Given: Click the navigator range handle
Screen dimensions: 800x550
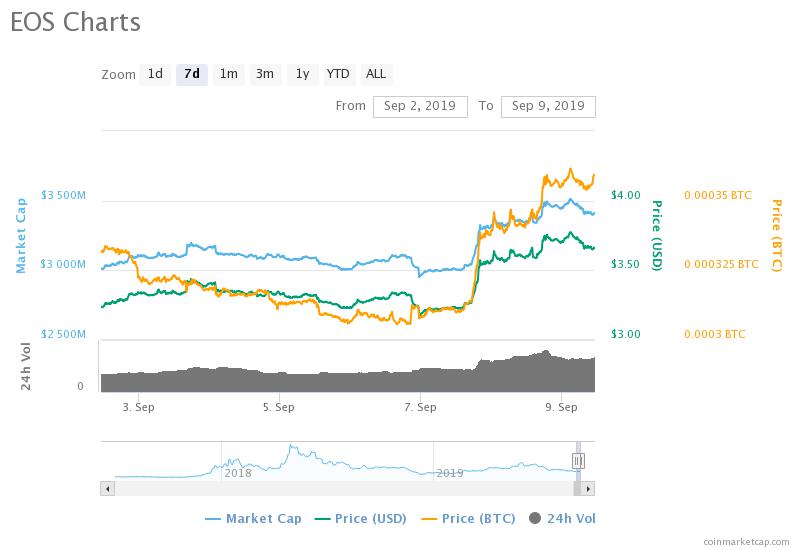Looking at the screenshot, I should click(578, 461).
